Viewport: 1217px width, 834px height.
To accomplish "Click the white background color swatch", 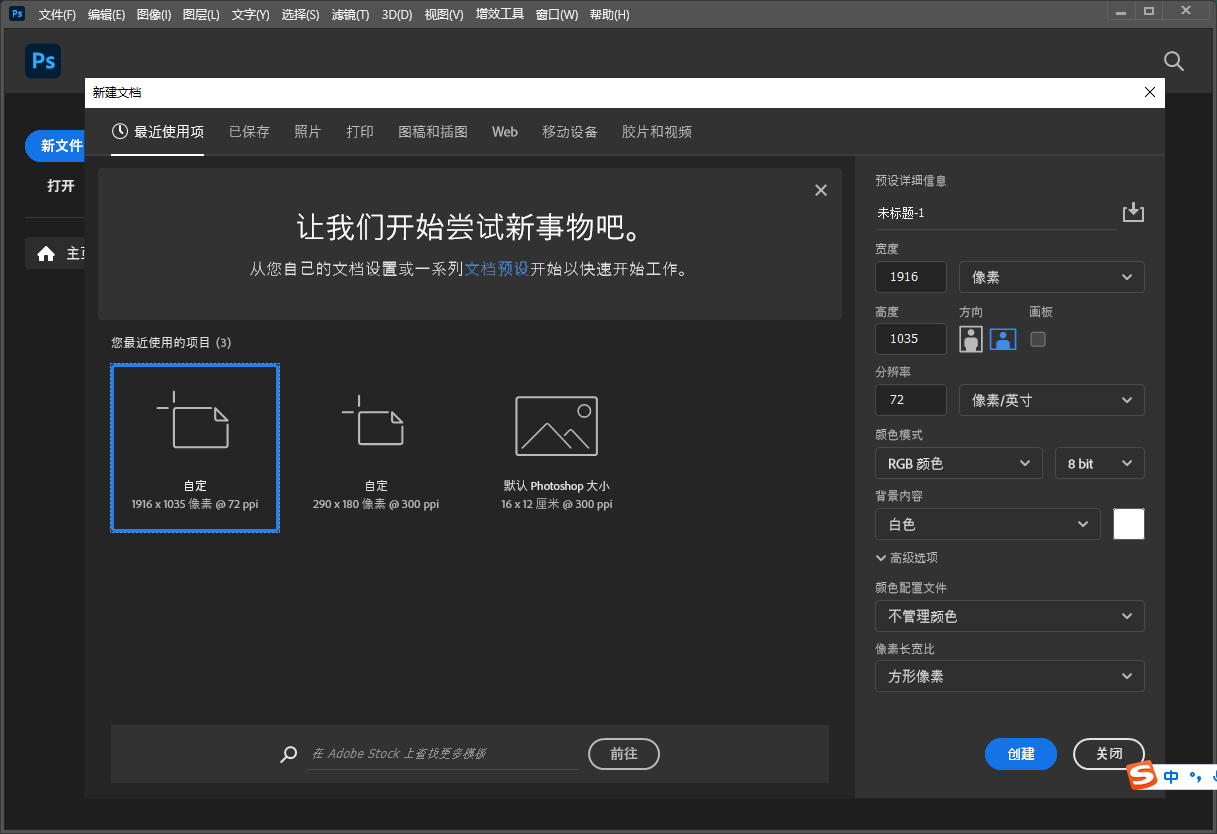I will [x=1128, y=523].
